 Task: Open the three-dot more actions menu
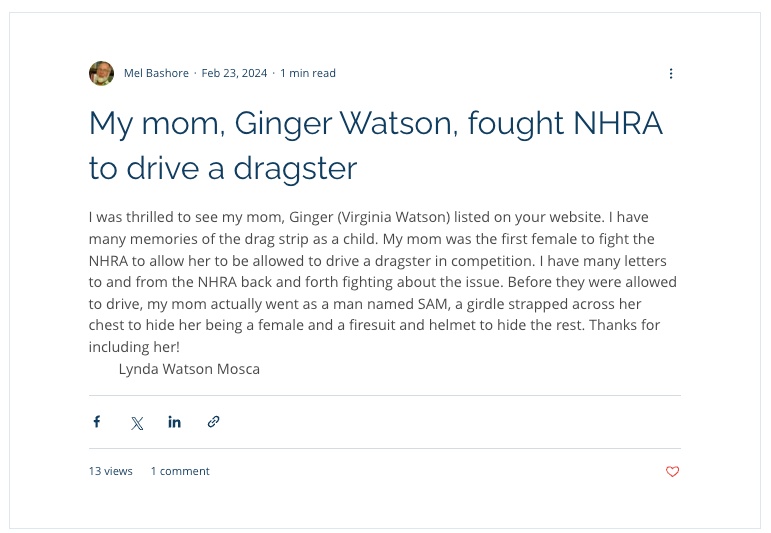(x=671, y=73)
